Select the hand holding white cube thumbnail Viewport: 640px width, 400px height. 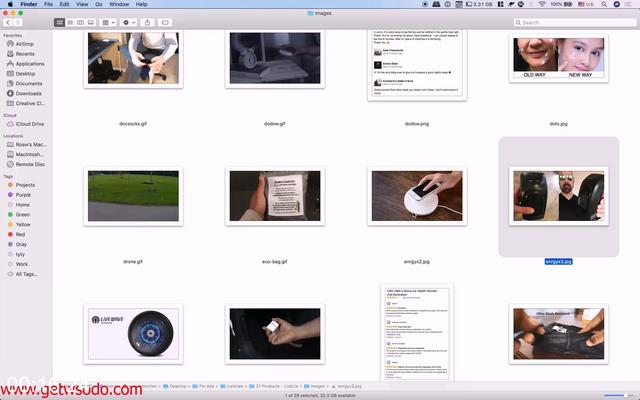pos(275,334)
